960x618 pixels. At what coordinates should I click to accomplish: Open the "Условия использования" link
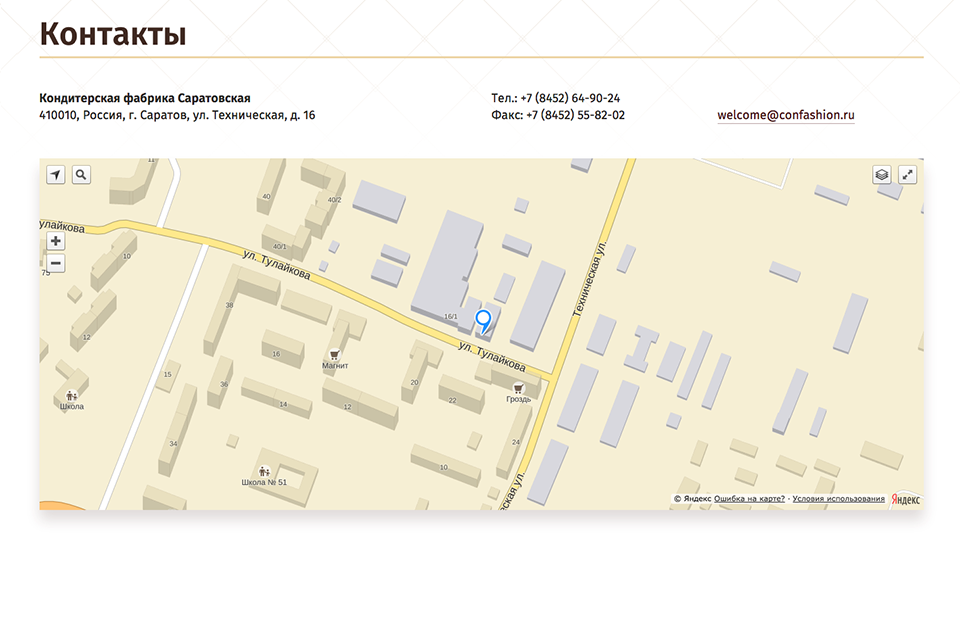point(838,498)
